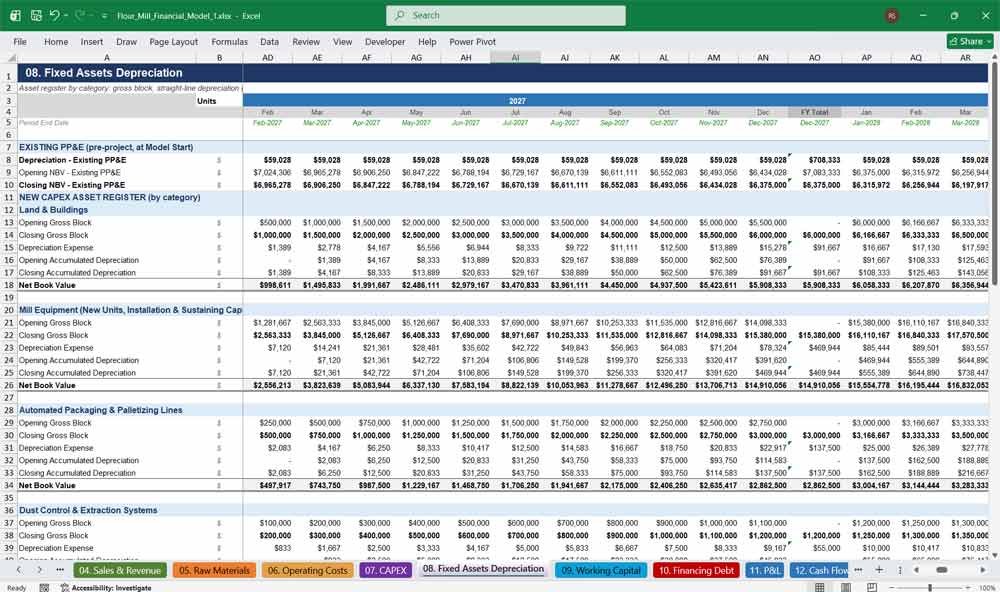Switch to 04. Sales & Revenue sheet
The height and width of the screenshot is (592, 1000).
120,570
